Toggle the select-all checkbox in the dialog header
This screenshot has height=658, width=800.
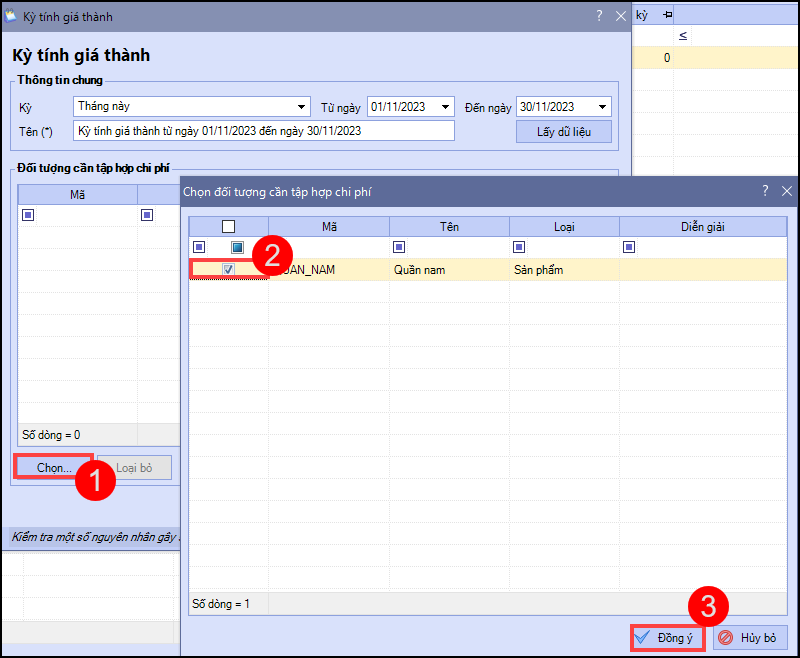[x=228, y=227]
